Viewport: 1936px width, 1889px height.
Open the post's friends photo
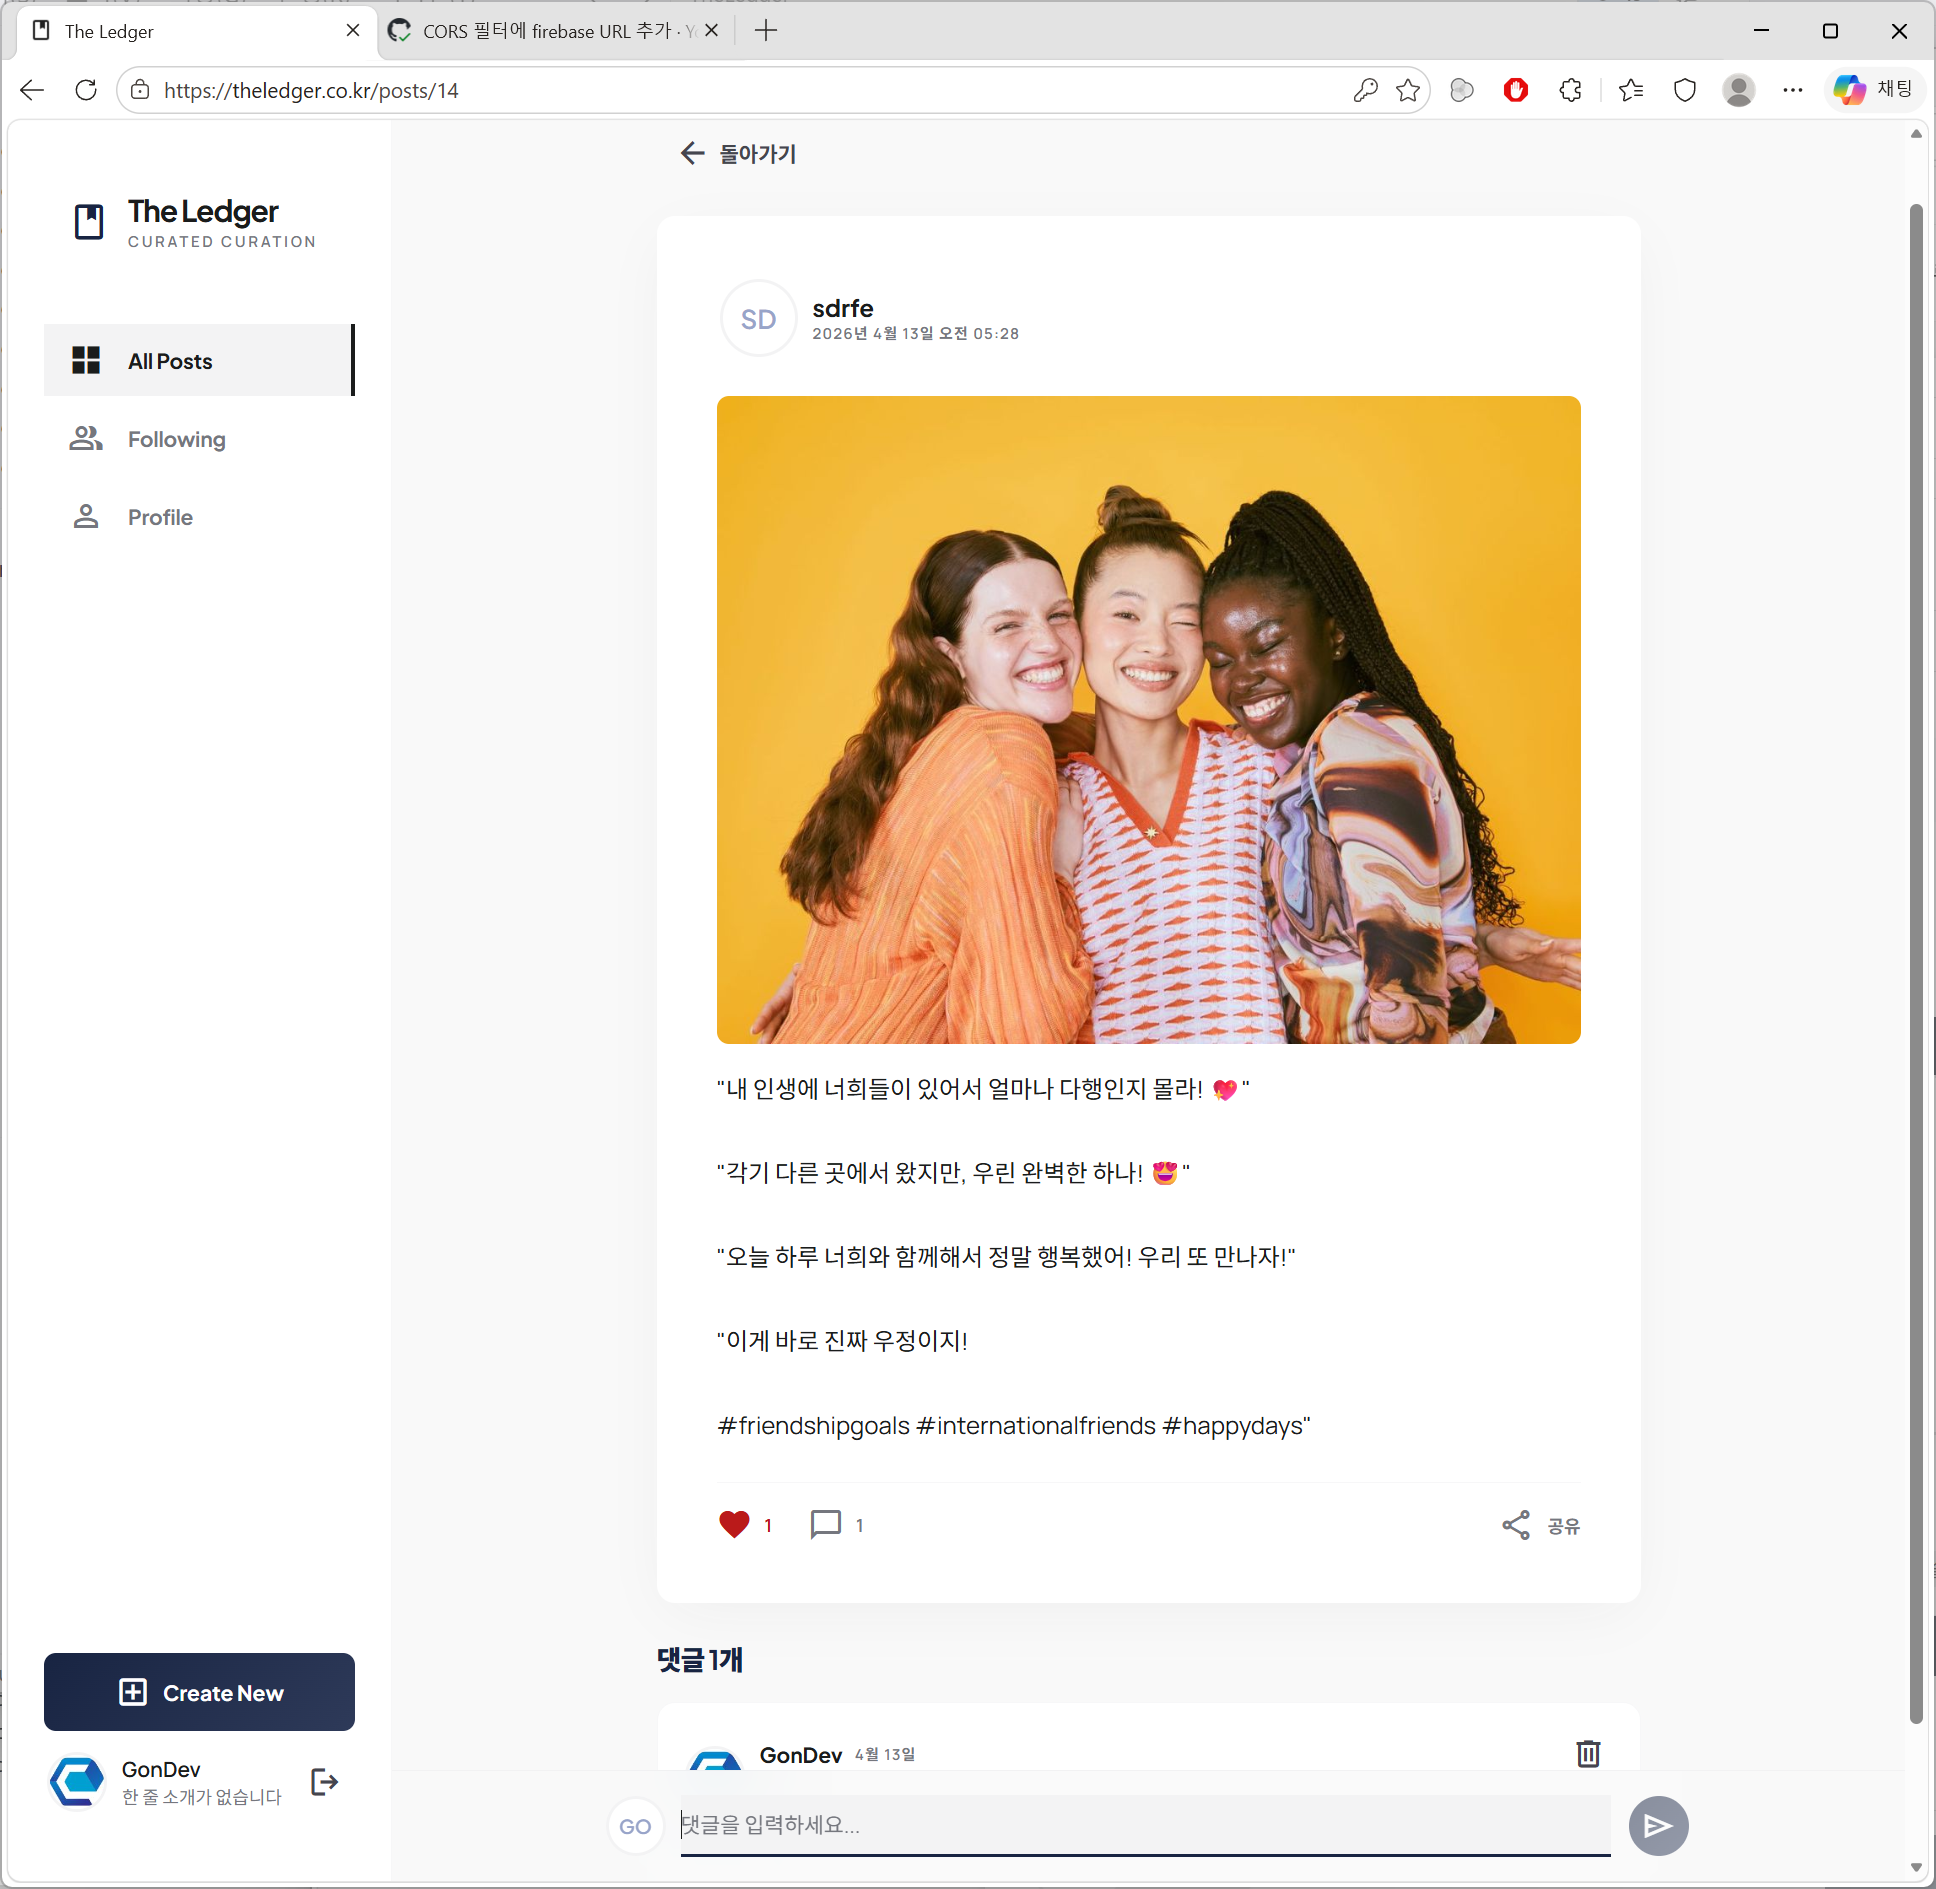[1148, 720]
